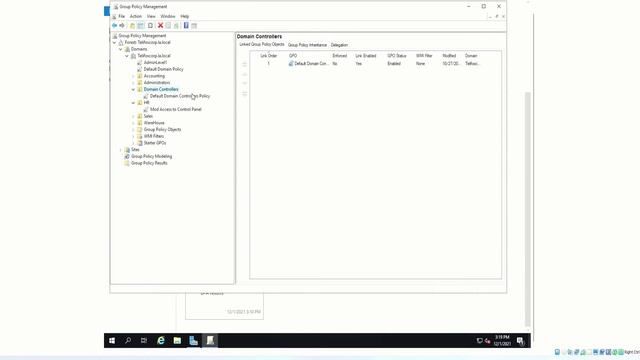Select the Group Policy Management root node

(142, 36)
